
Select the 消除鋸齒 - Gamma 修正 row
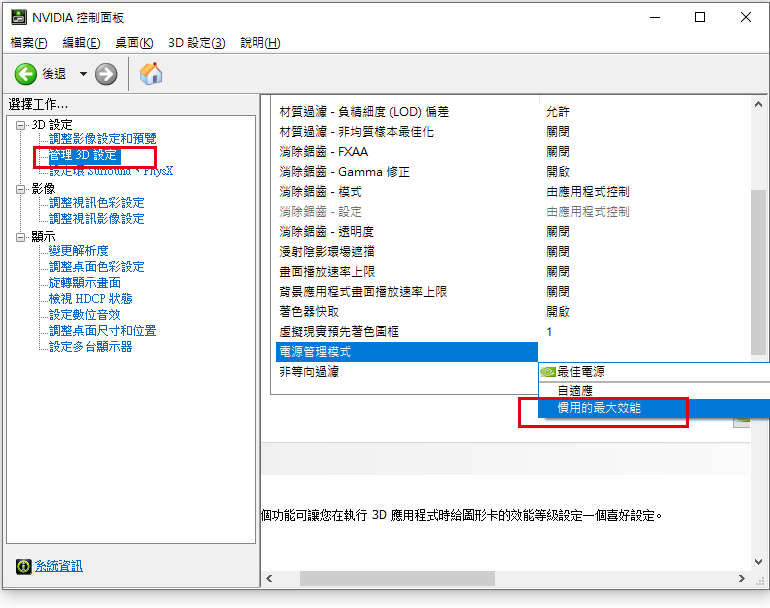point(407,172)
